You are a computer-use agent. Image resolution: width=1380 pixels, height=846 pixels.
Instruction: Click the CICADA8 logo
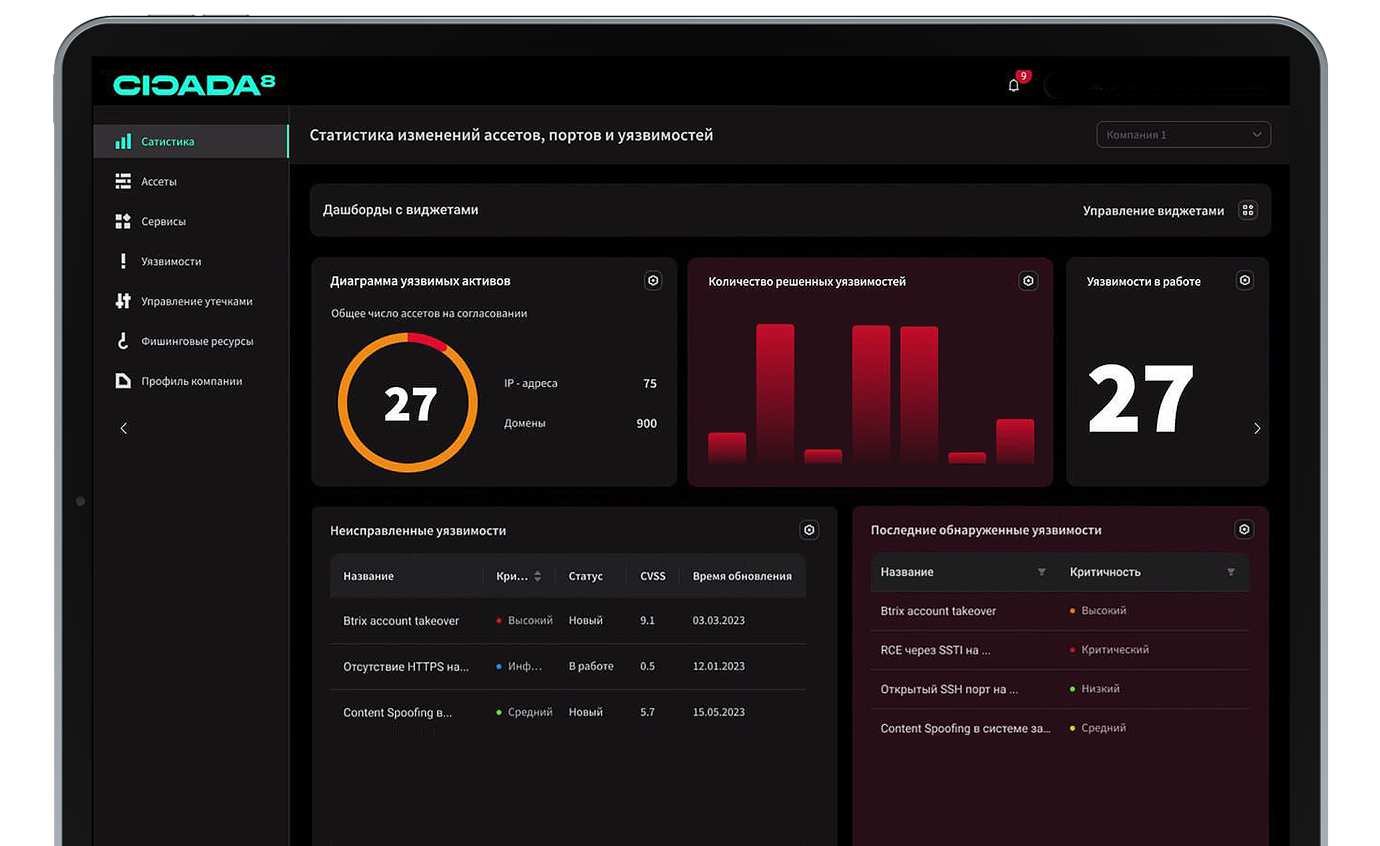click(194, 85)
